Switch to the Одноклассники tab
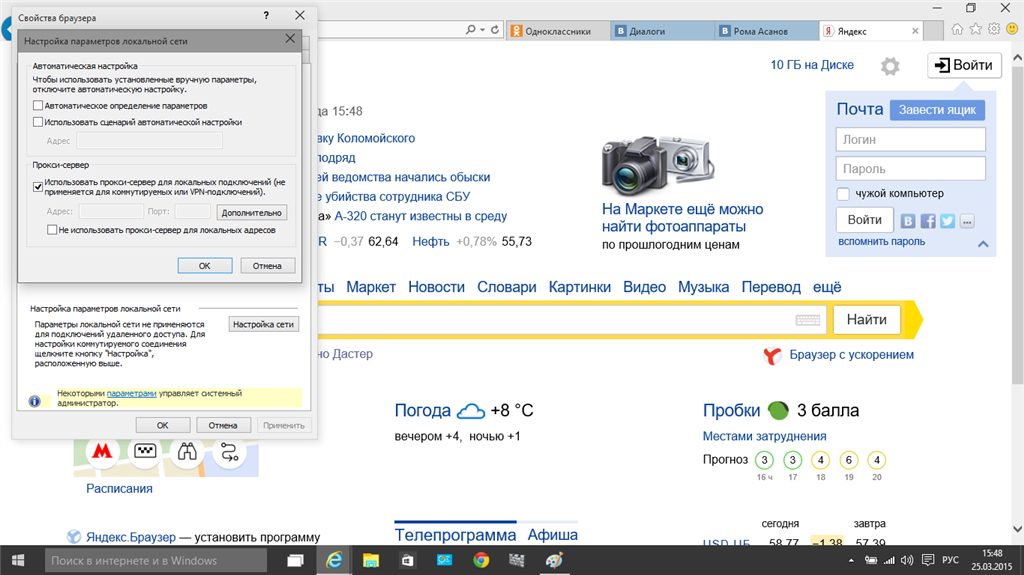The height and width of the screenshot is (575, 1024). pyautogui.click(x=558, y=31)
